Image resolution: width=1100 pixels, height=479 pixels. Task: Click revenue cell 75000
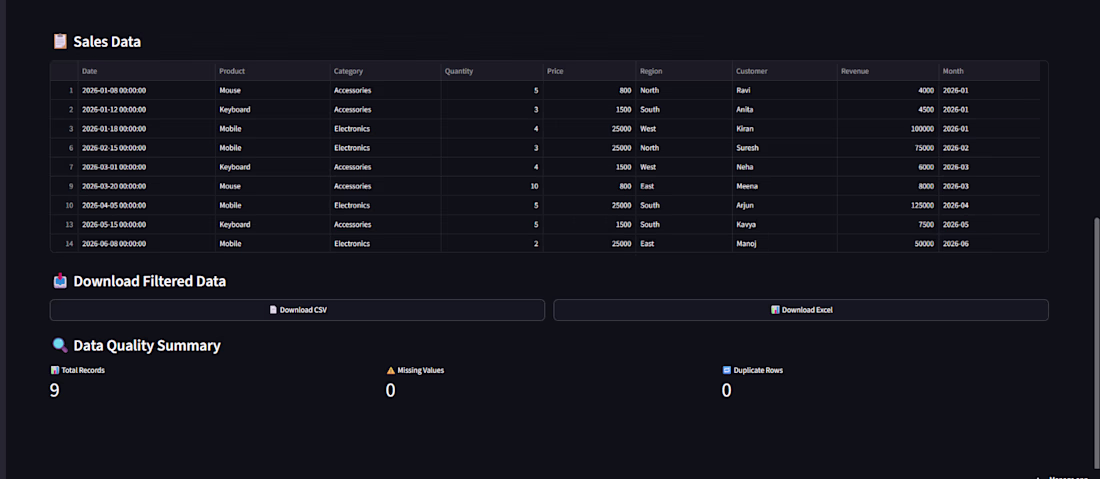887,148
